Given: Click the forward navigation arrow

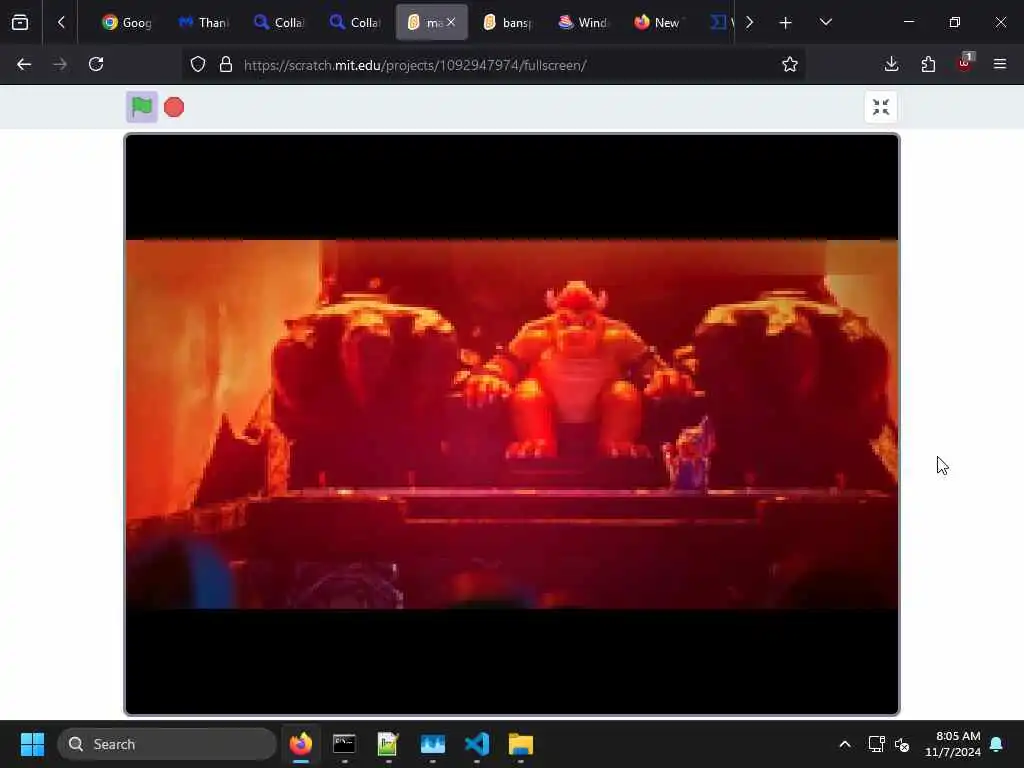Looking at the screenshot, I should [60, 64].
